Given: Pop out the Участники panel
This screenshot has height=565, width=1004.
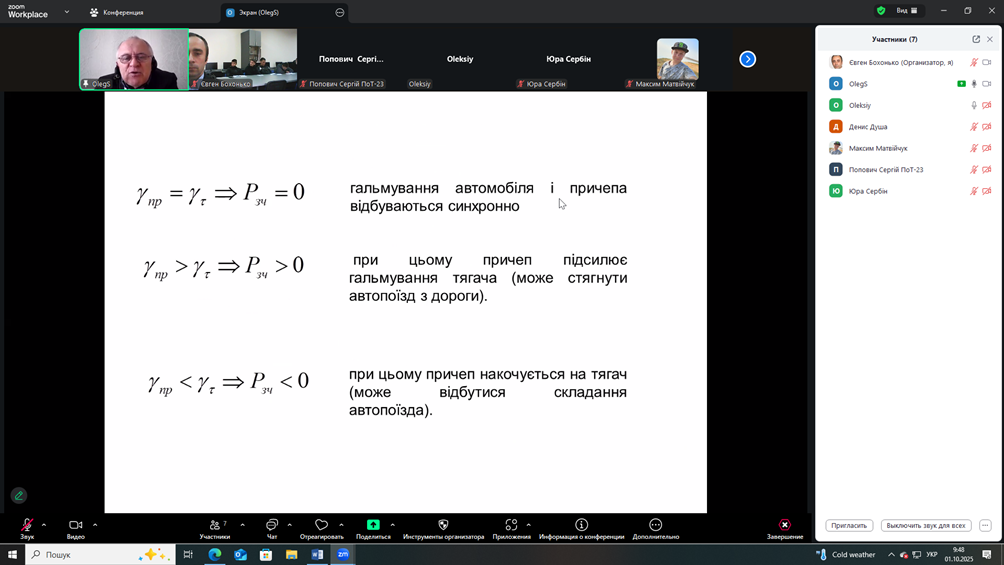Looking at the screenshot, I should point(976,39).
